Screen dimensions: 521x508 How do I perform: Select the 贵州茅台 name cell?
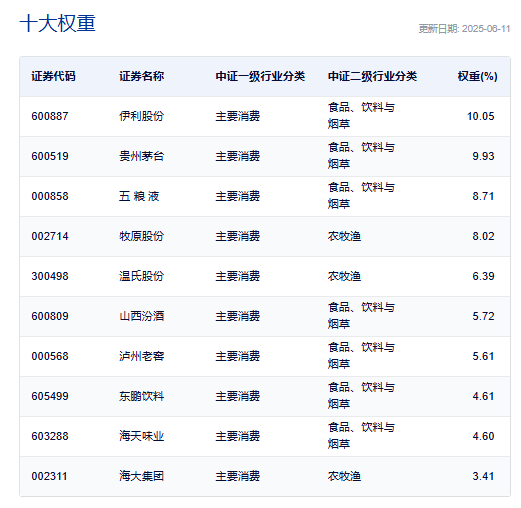142,156
